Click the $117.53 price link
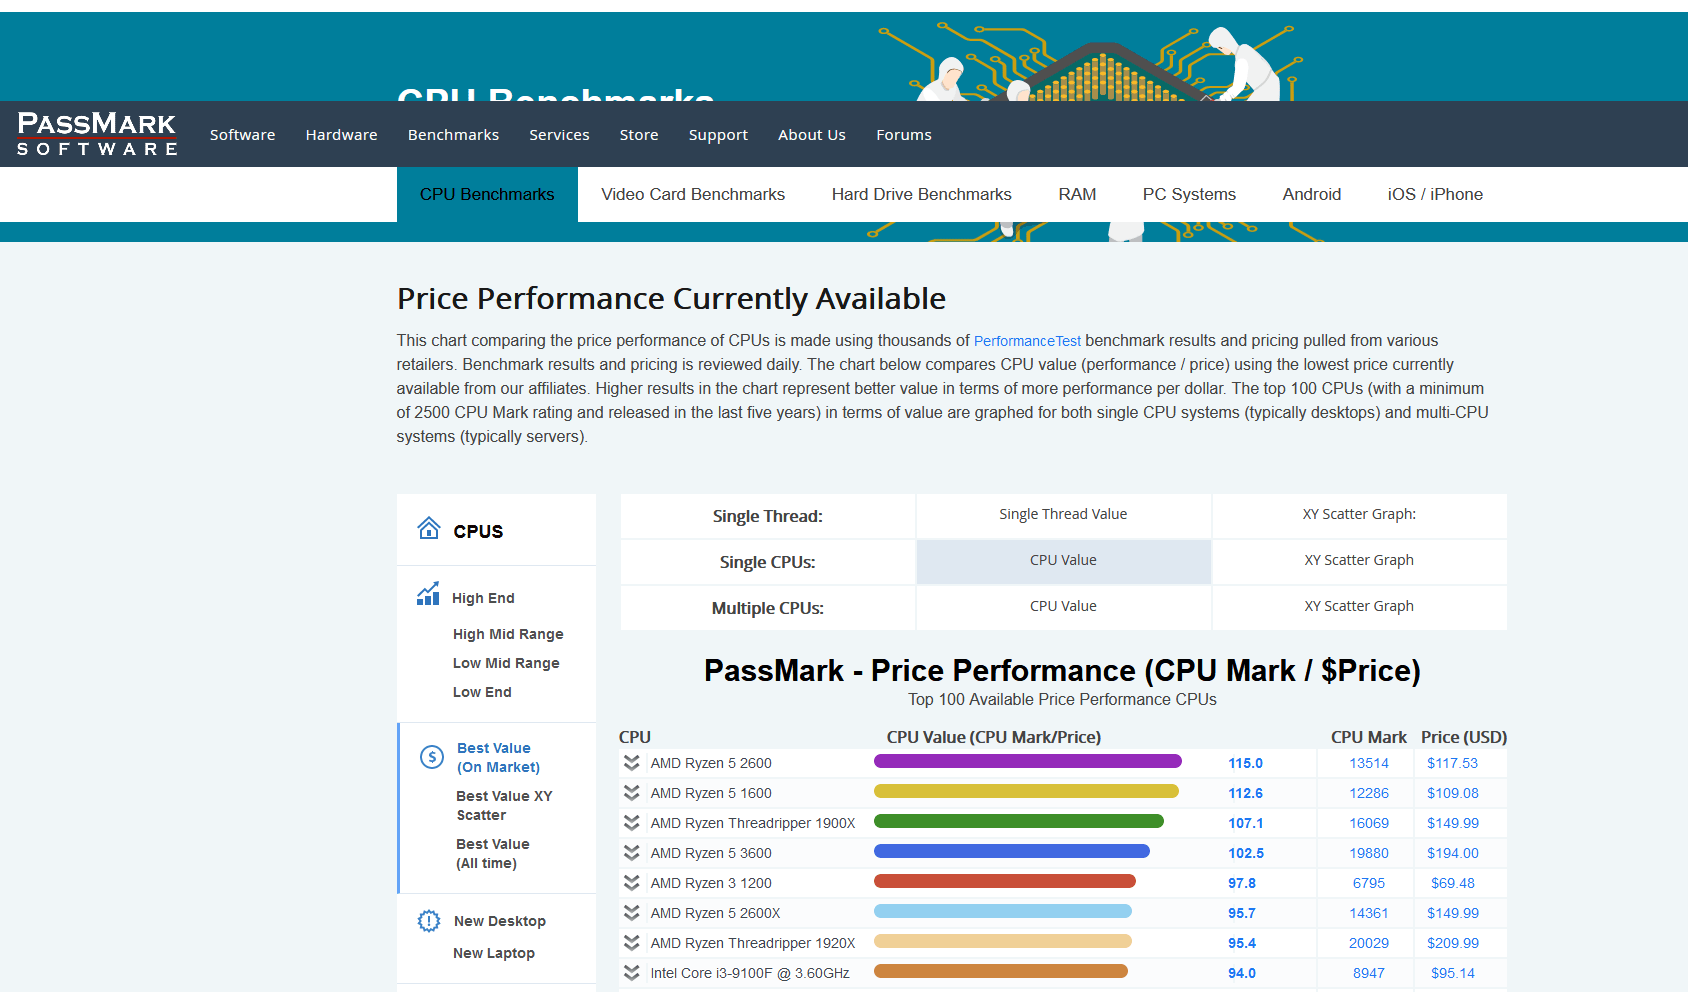1688x992 pixels. click(1452, 763)
